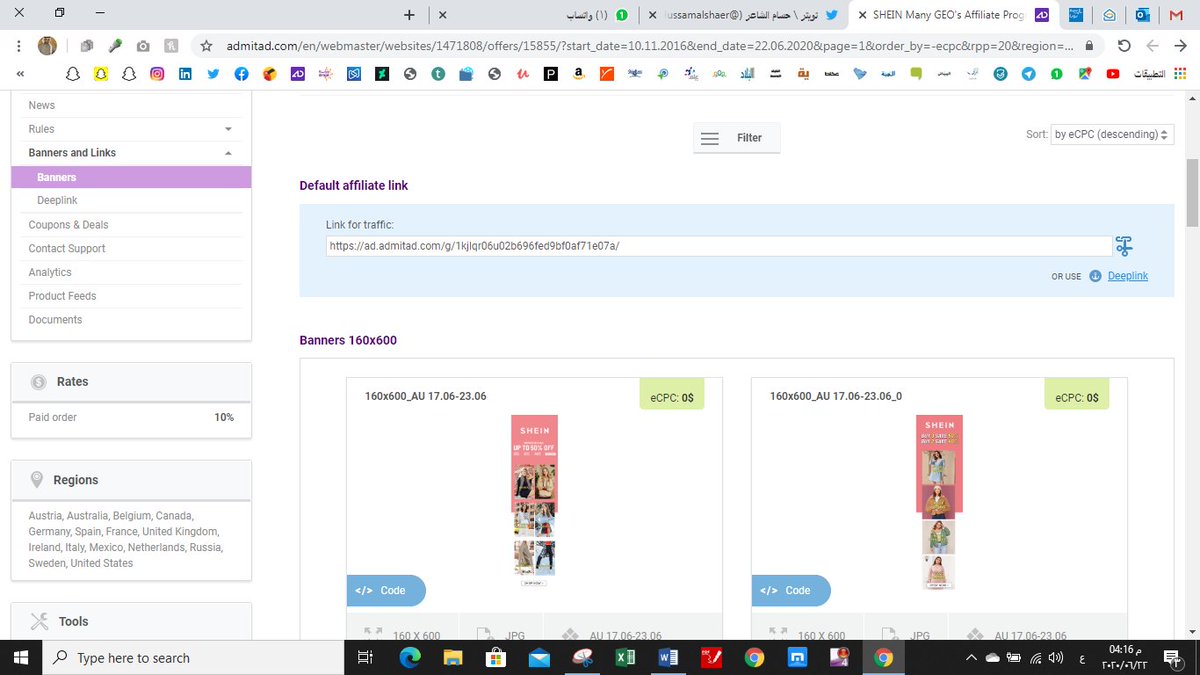The width and height of the screenshot is (1200, 675).
Task: Click the Paid order 10% rate
Action: (131, 417)
